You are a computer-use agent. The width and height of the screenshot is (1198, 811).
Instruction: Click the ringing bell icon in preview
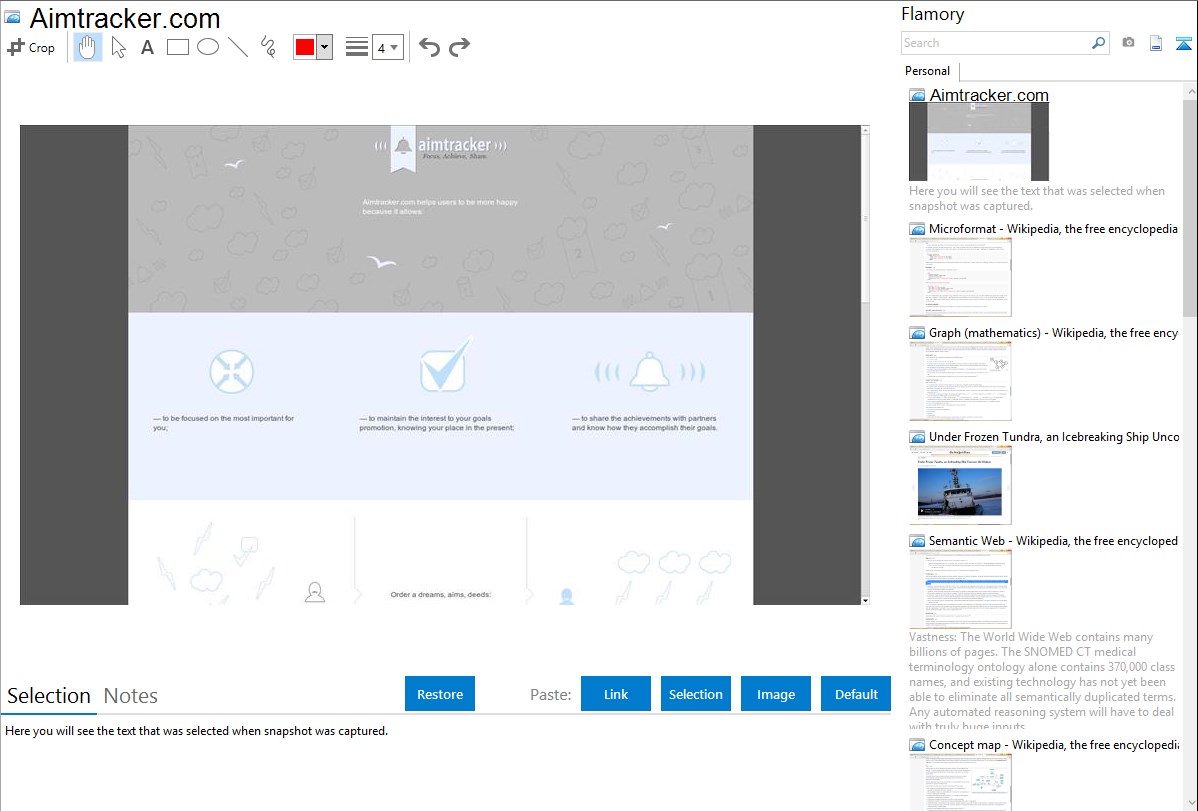(x=649, y=372)
